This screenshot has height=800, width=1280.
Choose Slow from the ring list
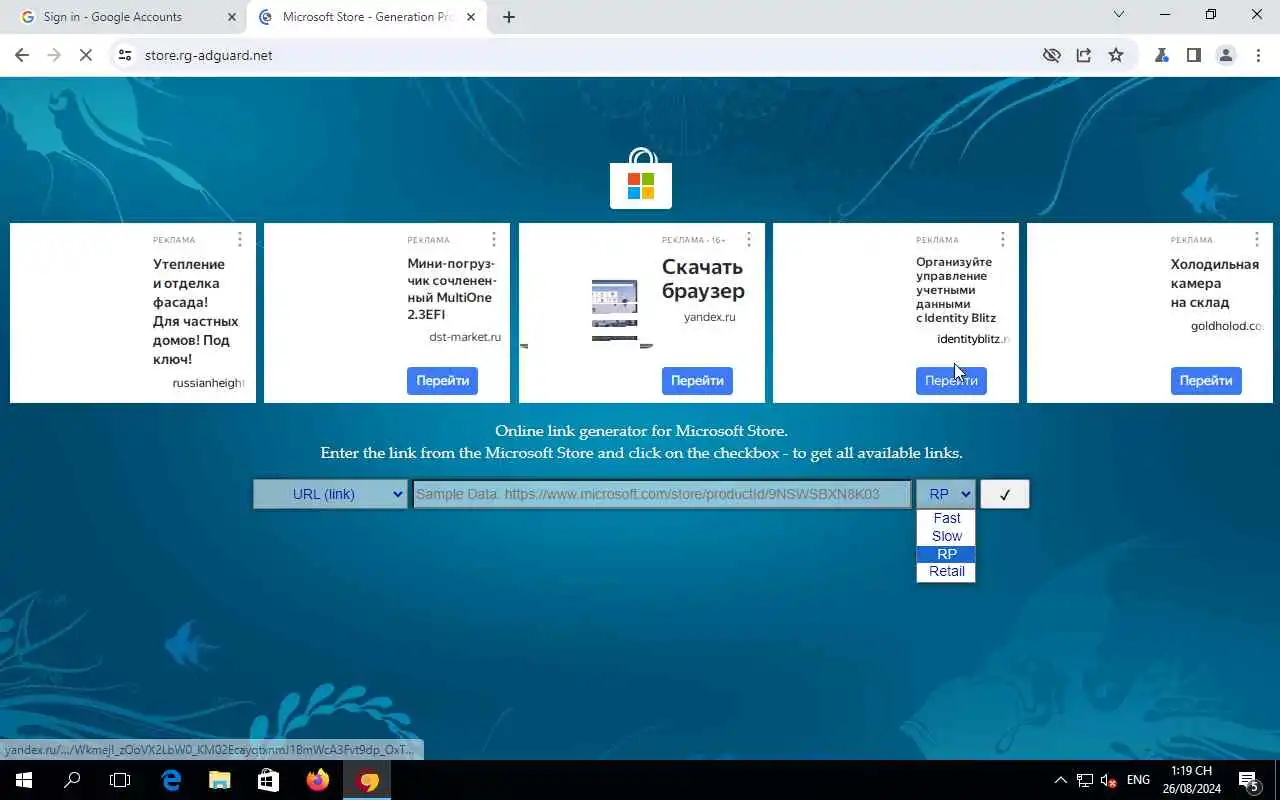946,536
